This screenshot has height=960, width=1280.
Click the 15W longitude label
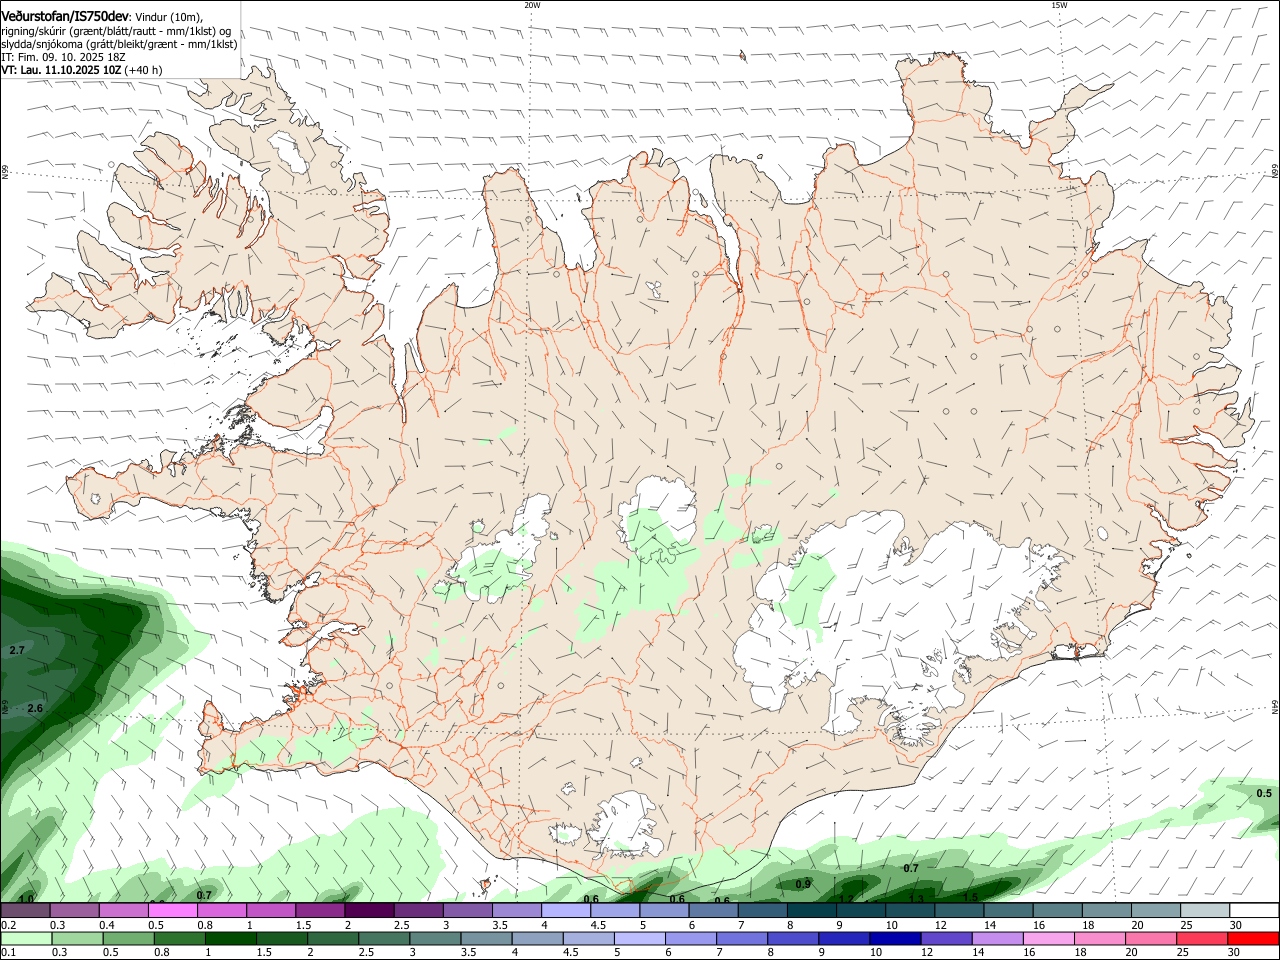pyautogui.click(x=1059, y=5)
